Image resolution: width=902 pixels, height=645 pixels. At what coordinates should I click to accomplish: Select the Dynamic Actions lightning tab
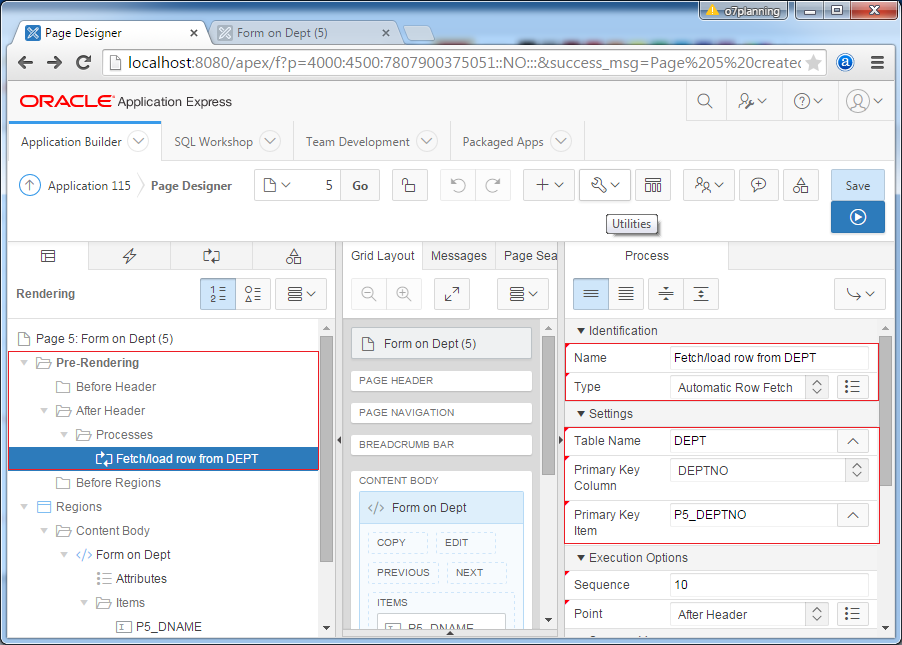point(130,256)
